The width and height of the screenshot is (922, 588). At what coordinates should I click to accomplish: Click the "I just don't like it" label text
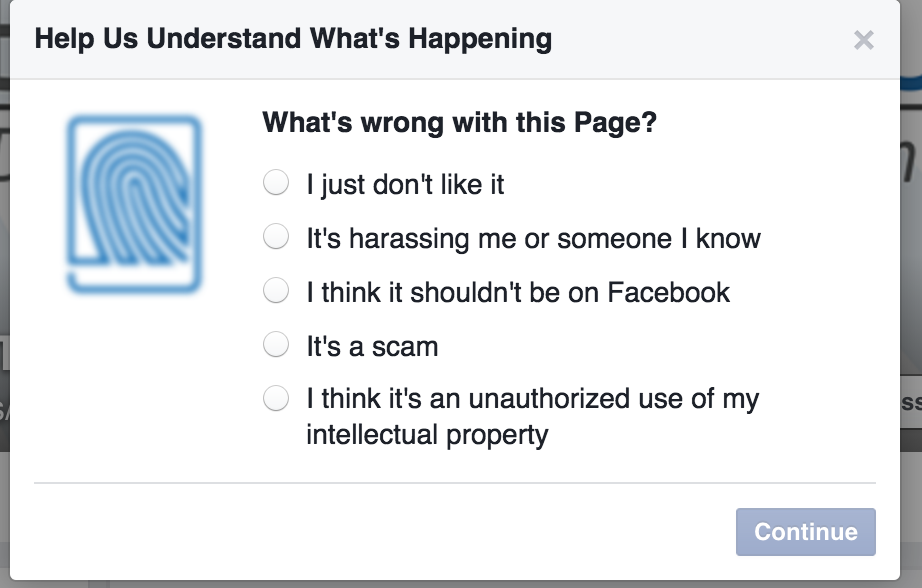point(405,185)
